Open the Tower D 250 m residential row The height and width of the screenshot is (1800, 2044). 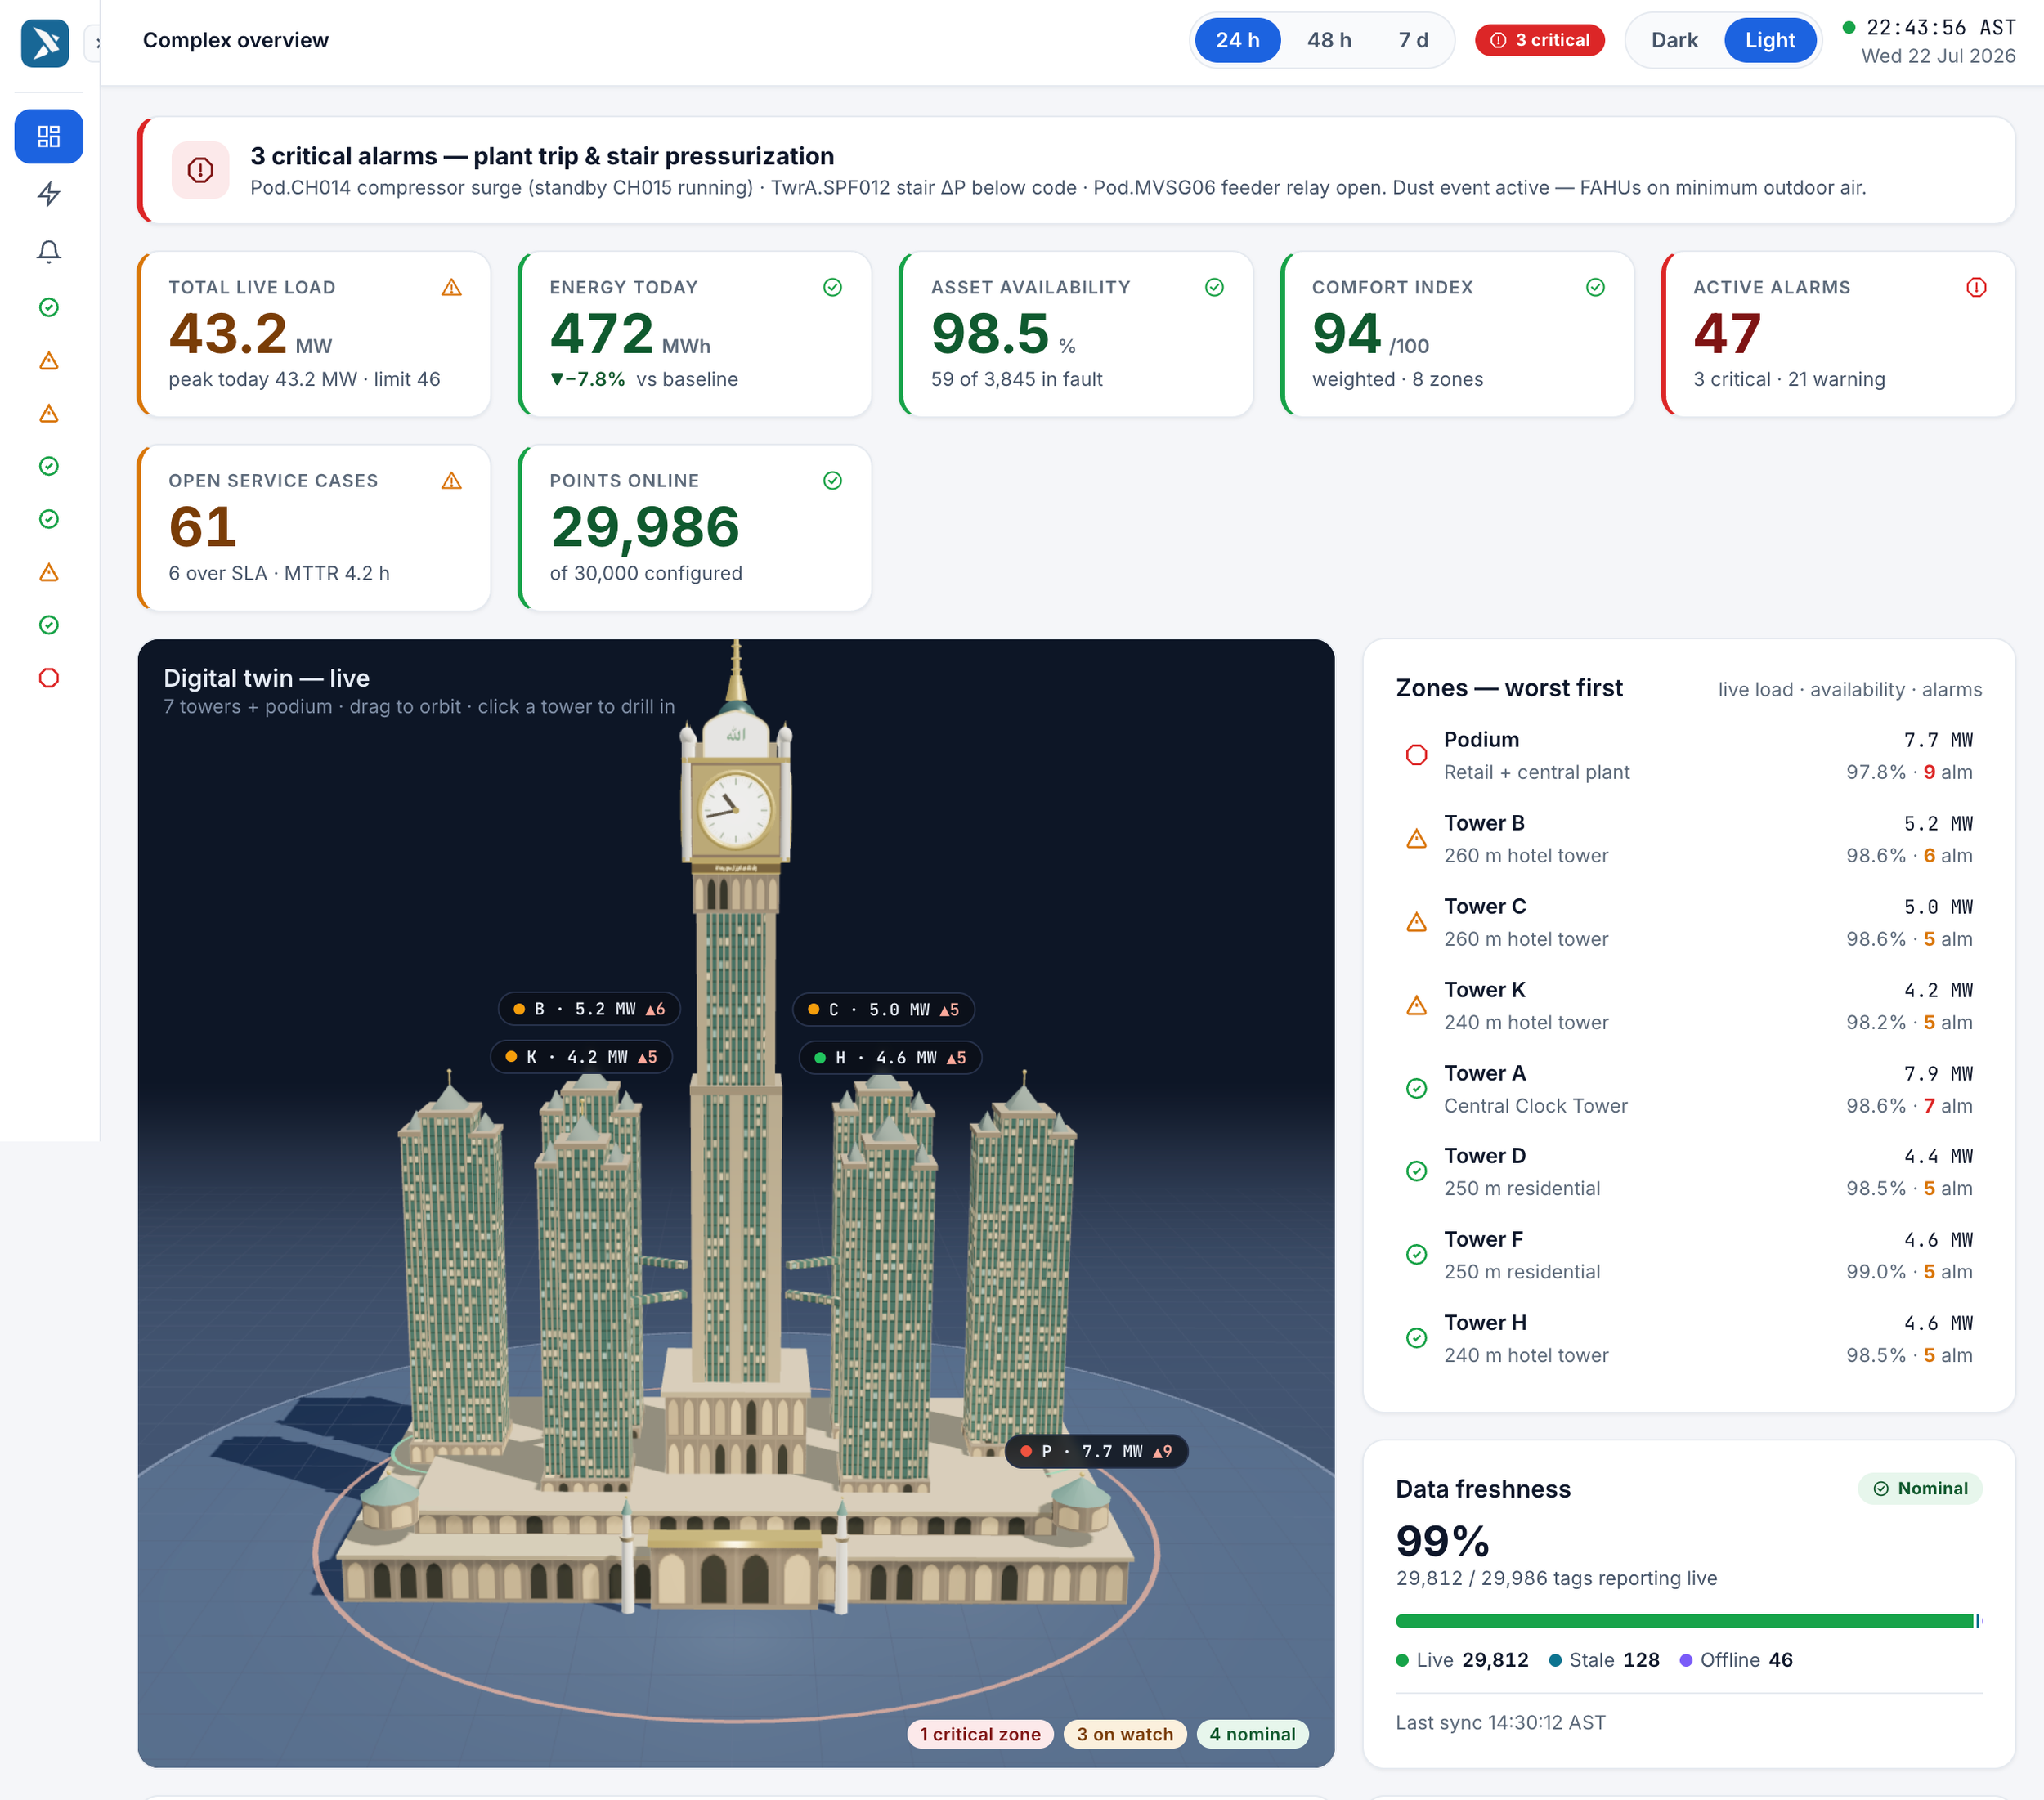1689,1171
